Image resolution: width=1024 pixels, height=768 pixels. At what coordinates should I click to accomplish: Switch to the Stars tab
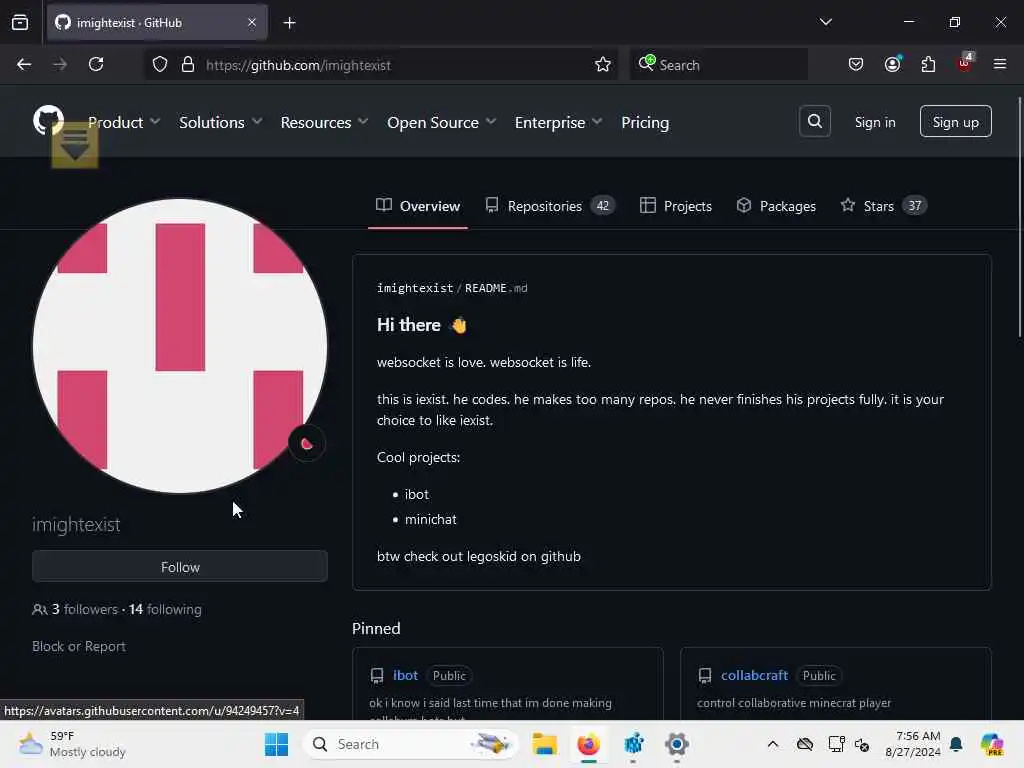[x=884, y=206]
